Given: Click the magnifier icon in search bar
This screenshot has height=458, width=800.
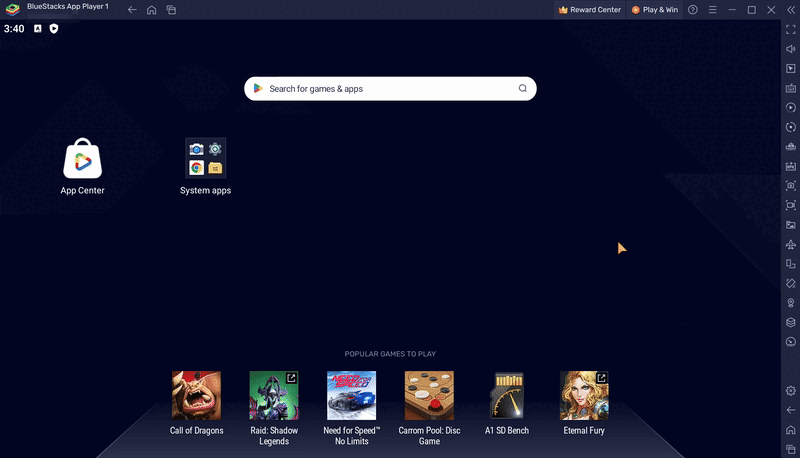Looking at the screenshot, I should click(522, 88).
